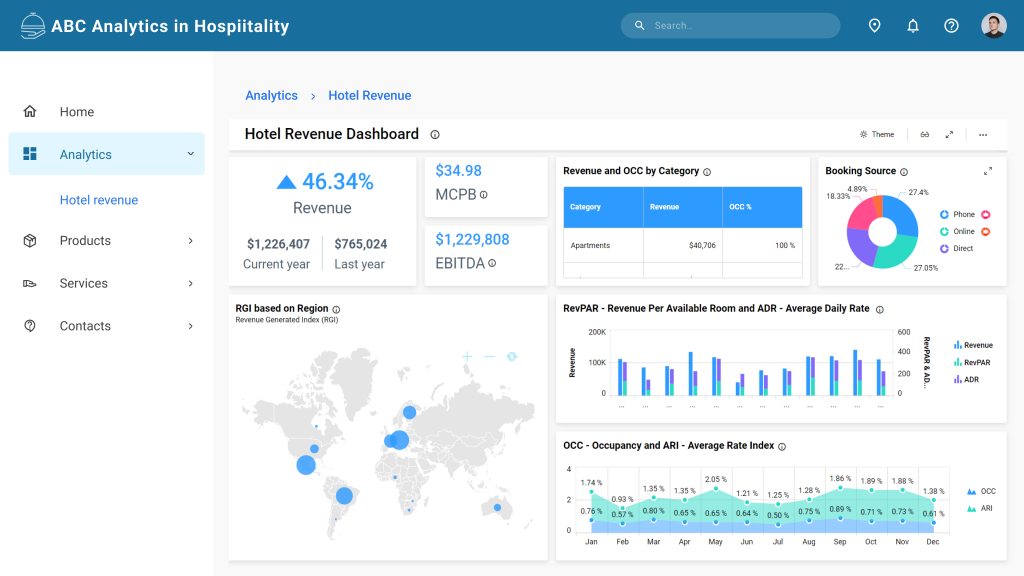Zoom out of the world map
1024x576 pixels.
[489, 357]
